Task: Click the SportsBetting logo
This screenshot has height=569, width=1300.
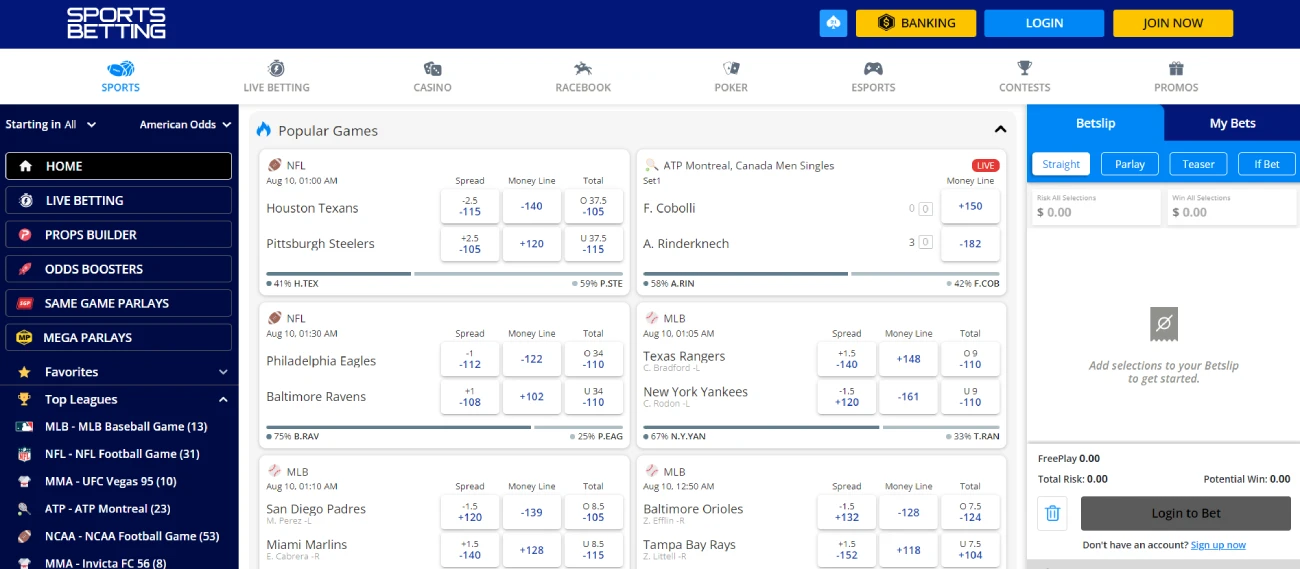Action: [x=116, y=23]
